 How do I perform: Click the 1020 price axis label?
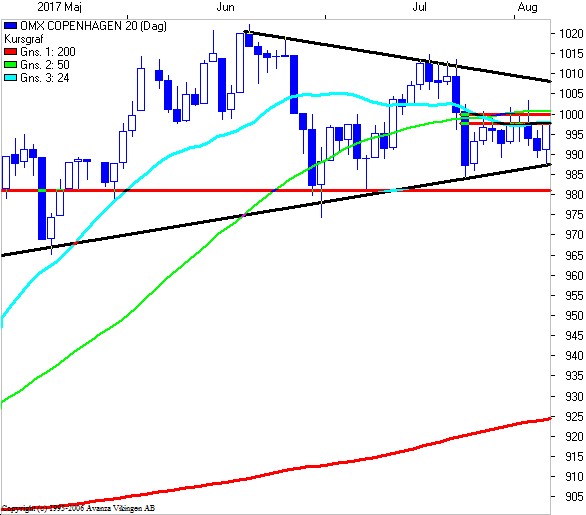click(571, 33)
